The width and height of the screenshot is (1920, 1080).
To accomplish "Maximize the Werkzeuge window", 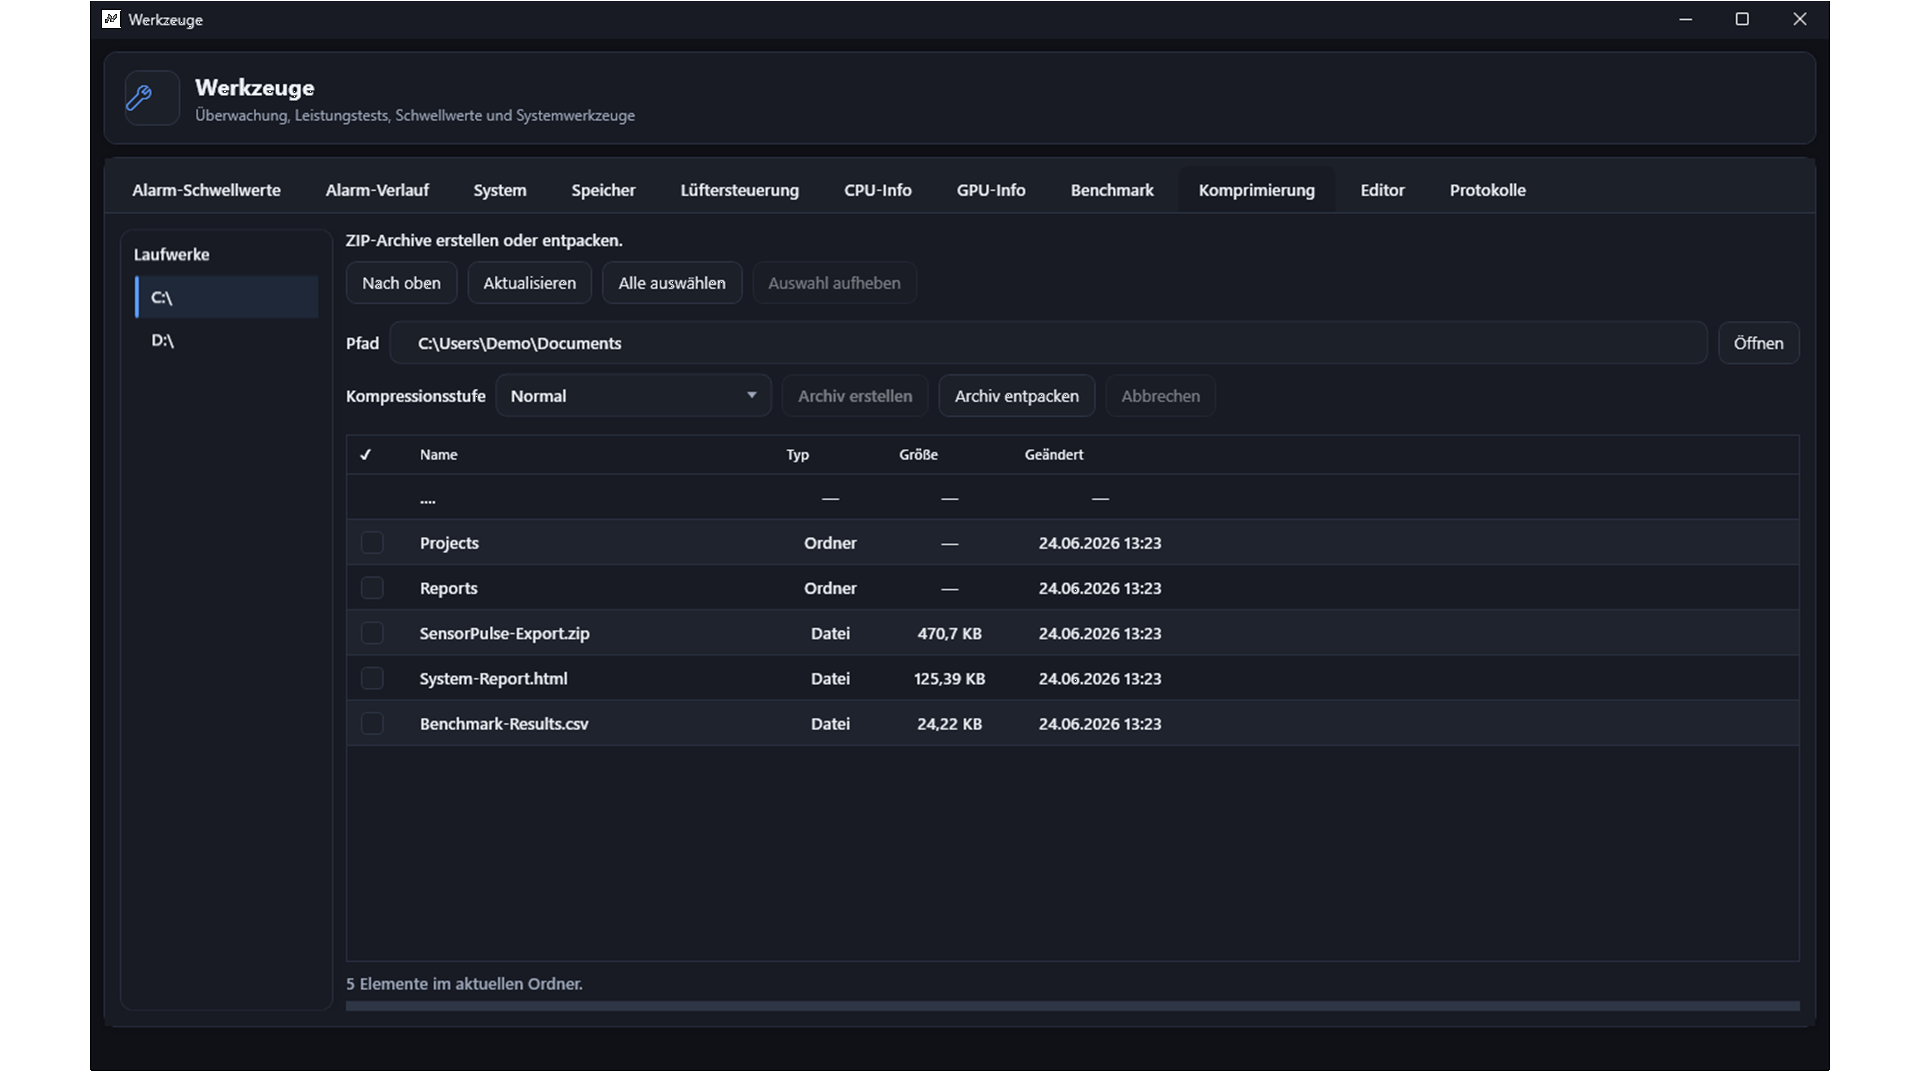I will click(1742, 19).
